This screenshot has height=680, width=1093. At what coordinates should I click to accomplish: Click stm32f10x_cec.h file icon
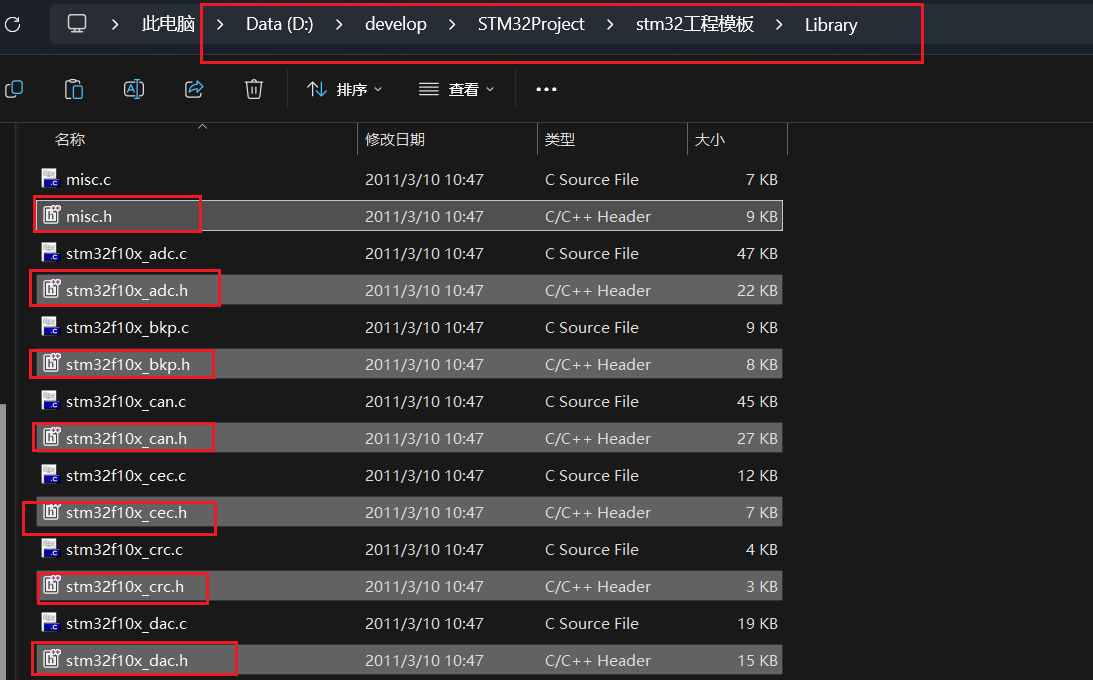(52, 511)
